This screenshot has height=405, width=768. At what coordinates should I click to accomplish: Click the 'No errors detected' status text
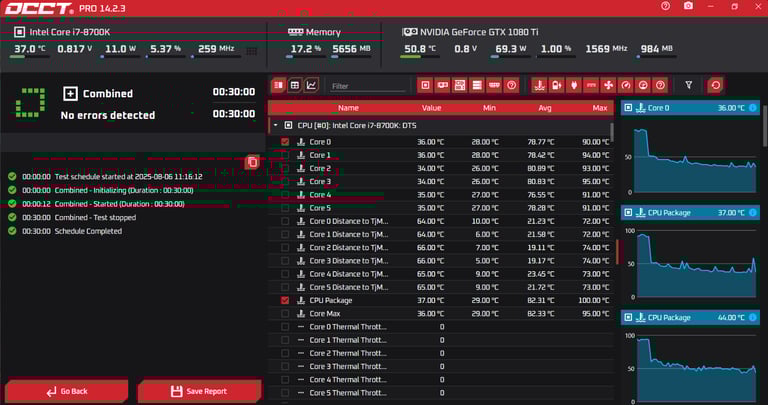point(108,115)
